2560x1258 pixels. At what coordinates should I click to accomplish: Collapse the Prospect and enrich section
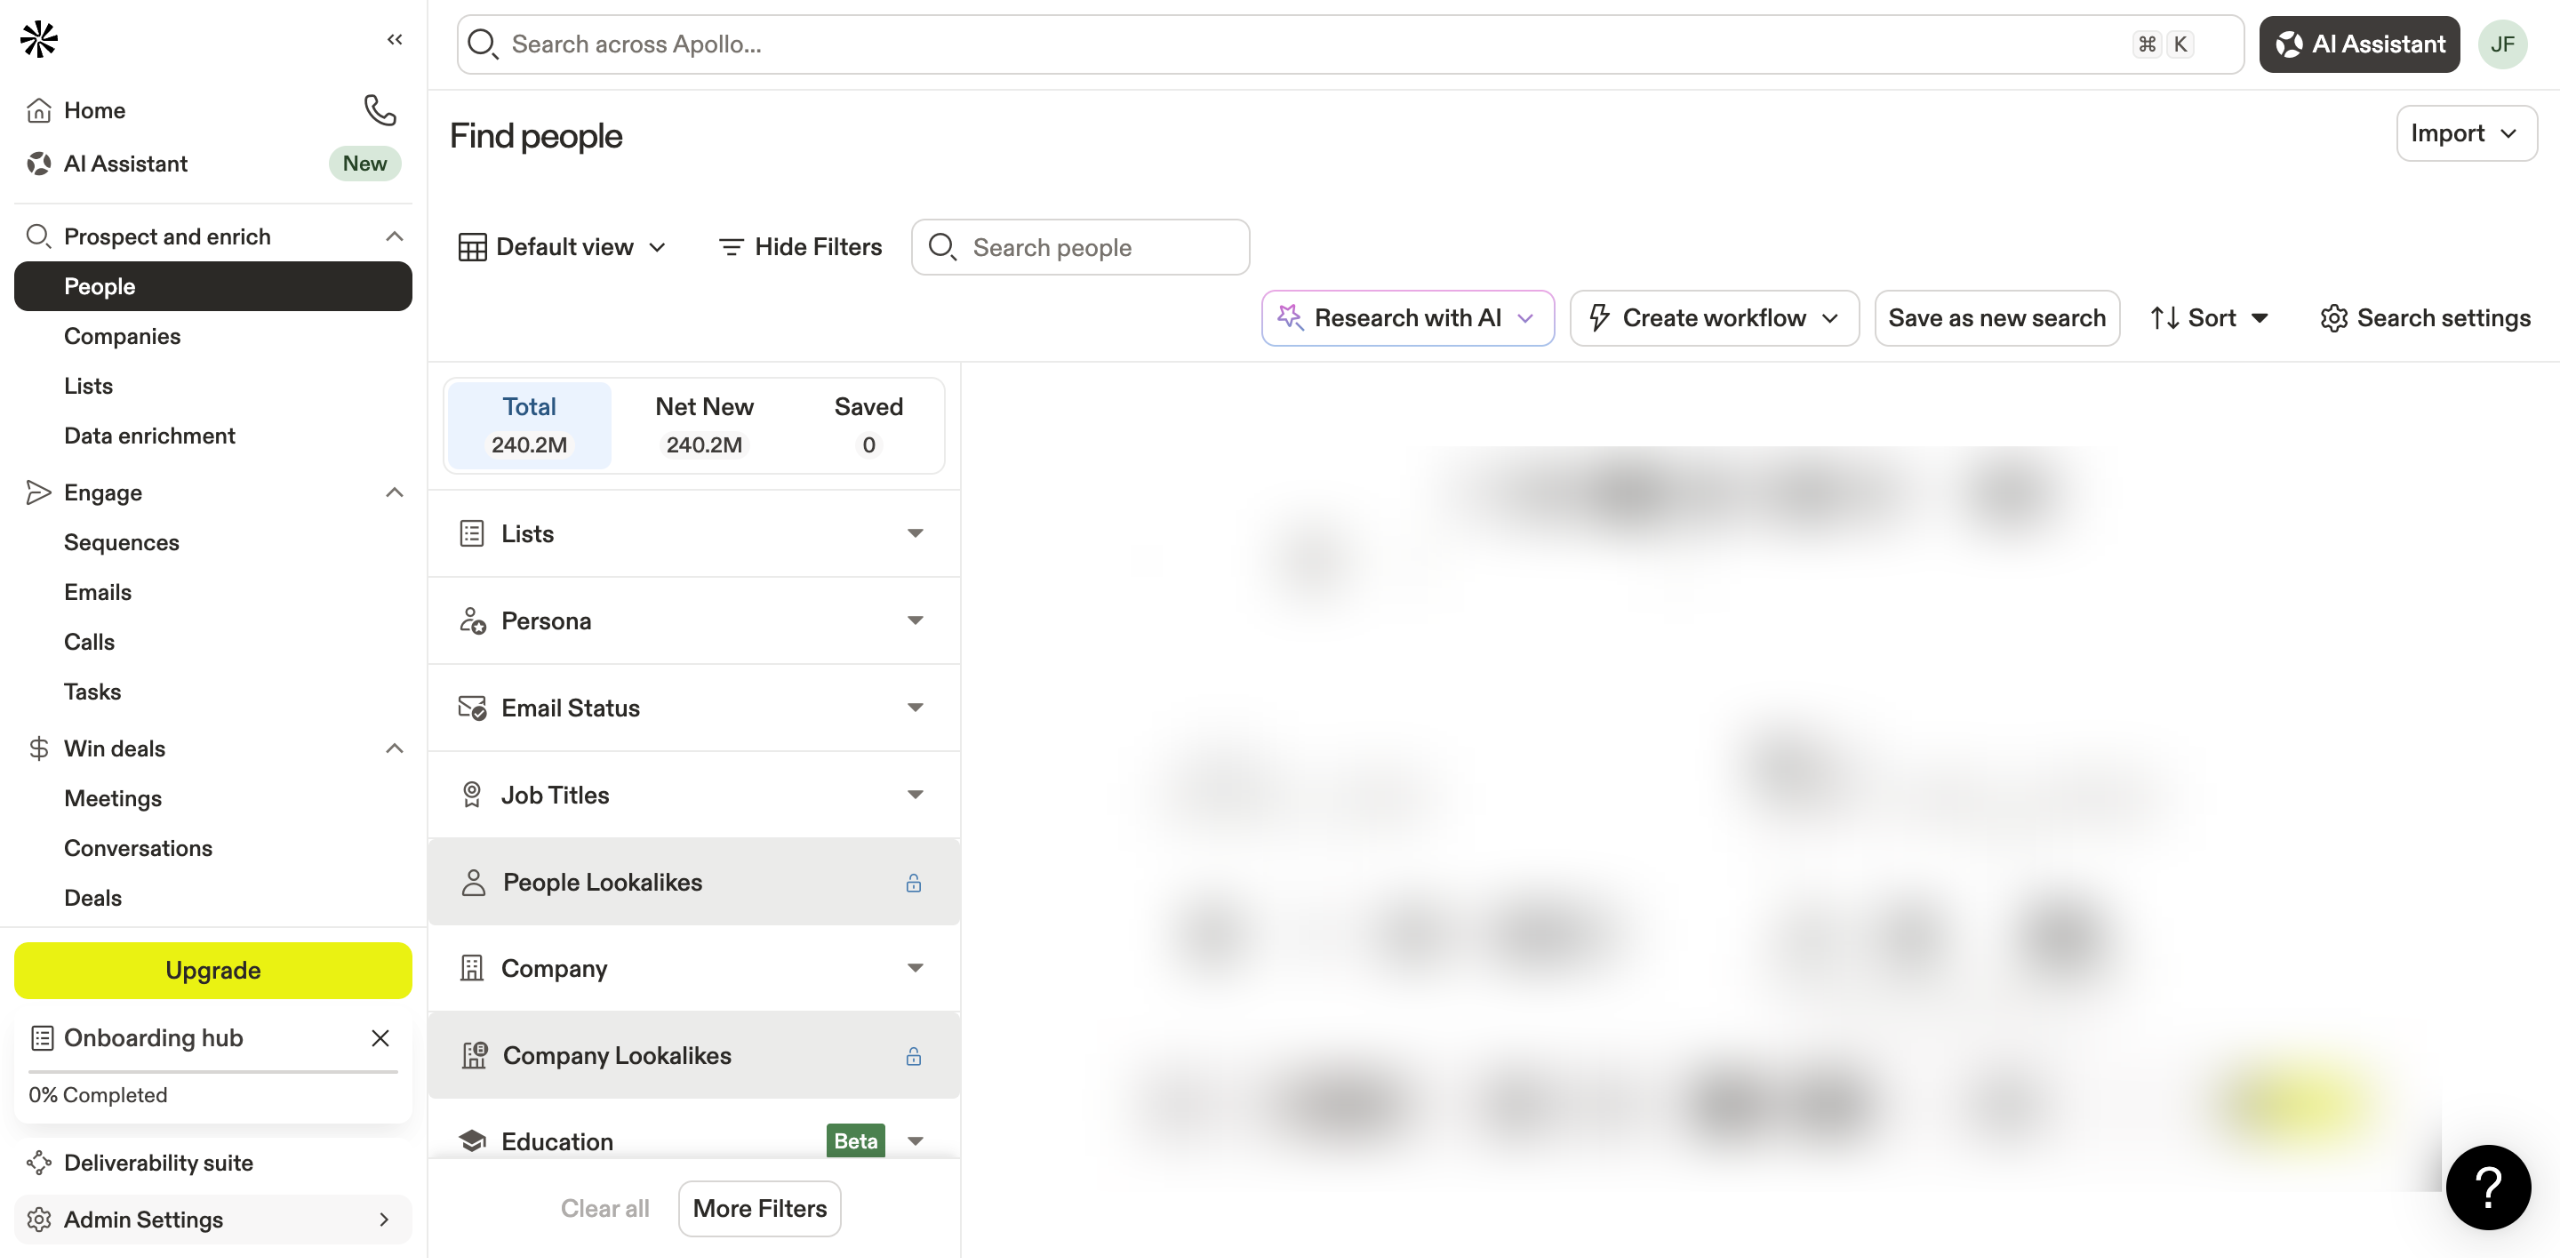[394, 237]
